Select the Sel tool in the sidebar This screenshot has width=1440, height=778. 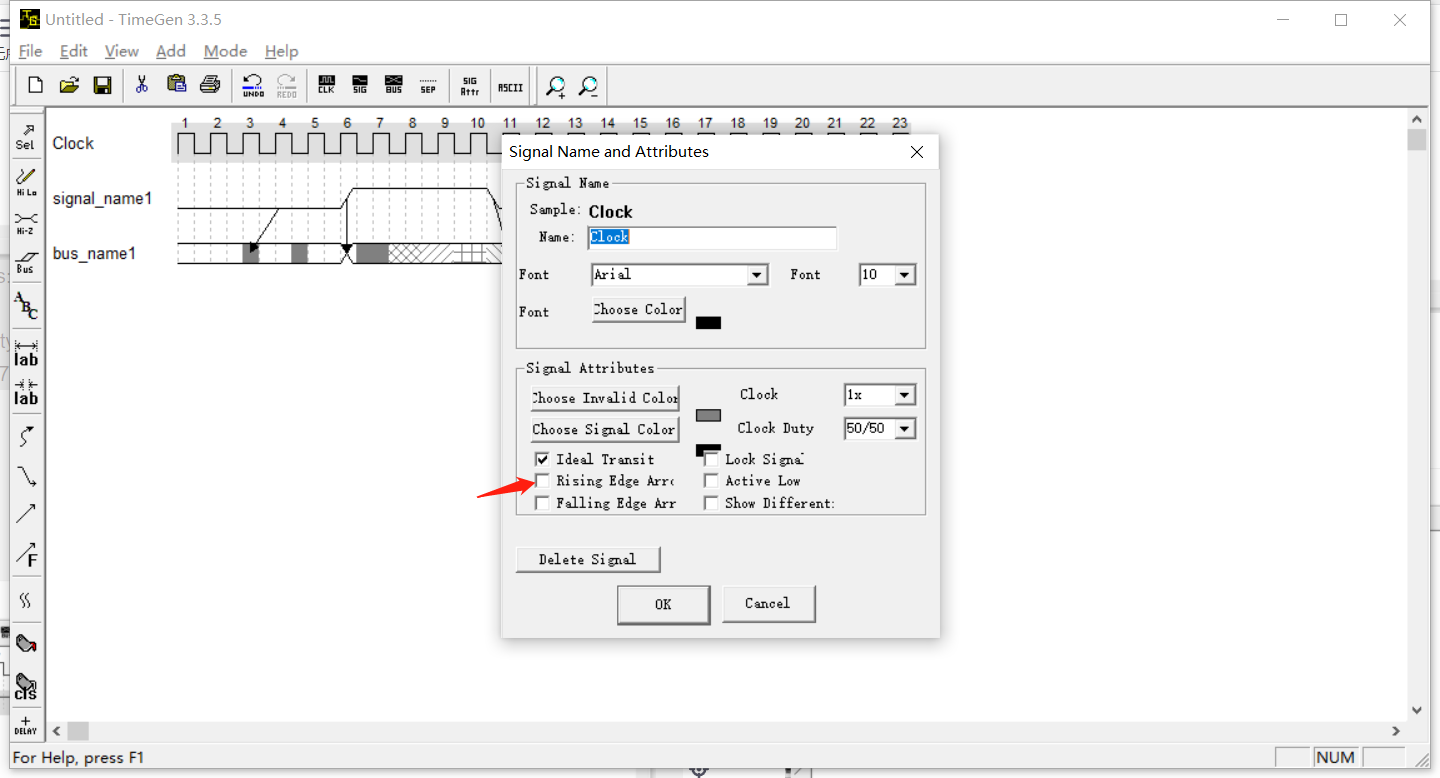tap(25, 136)
